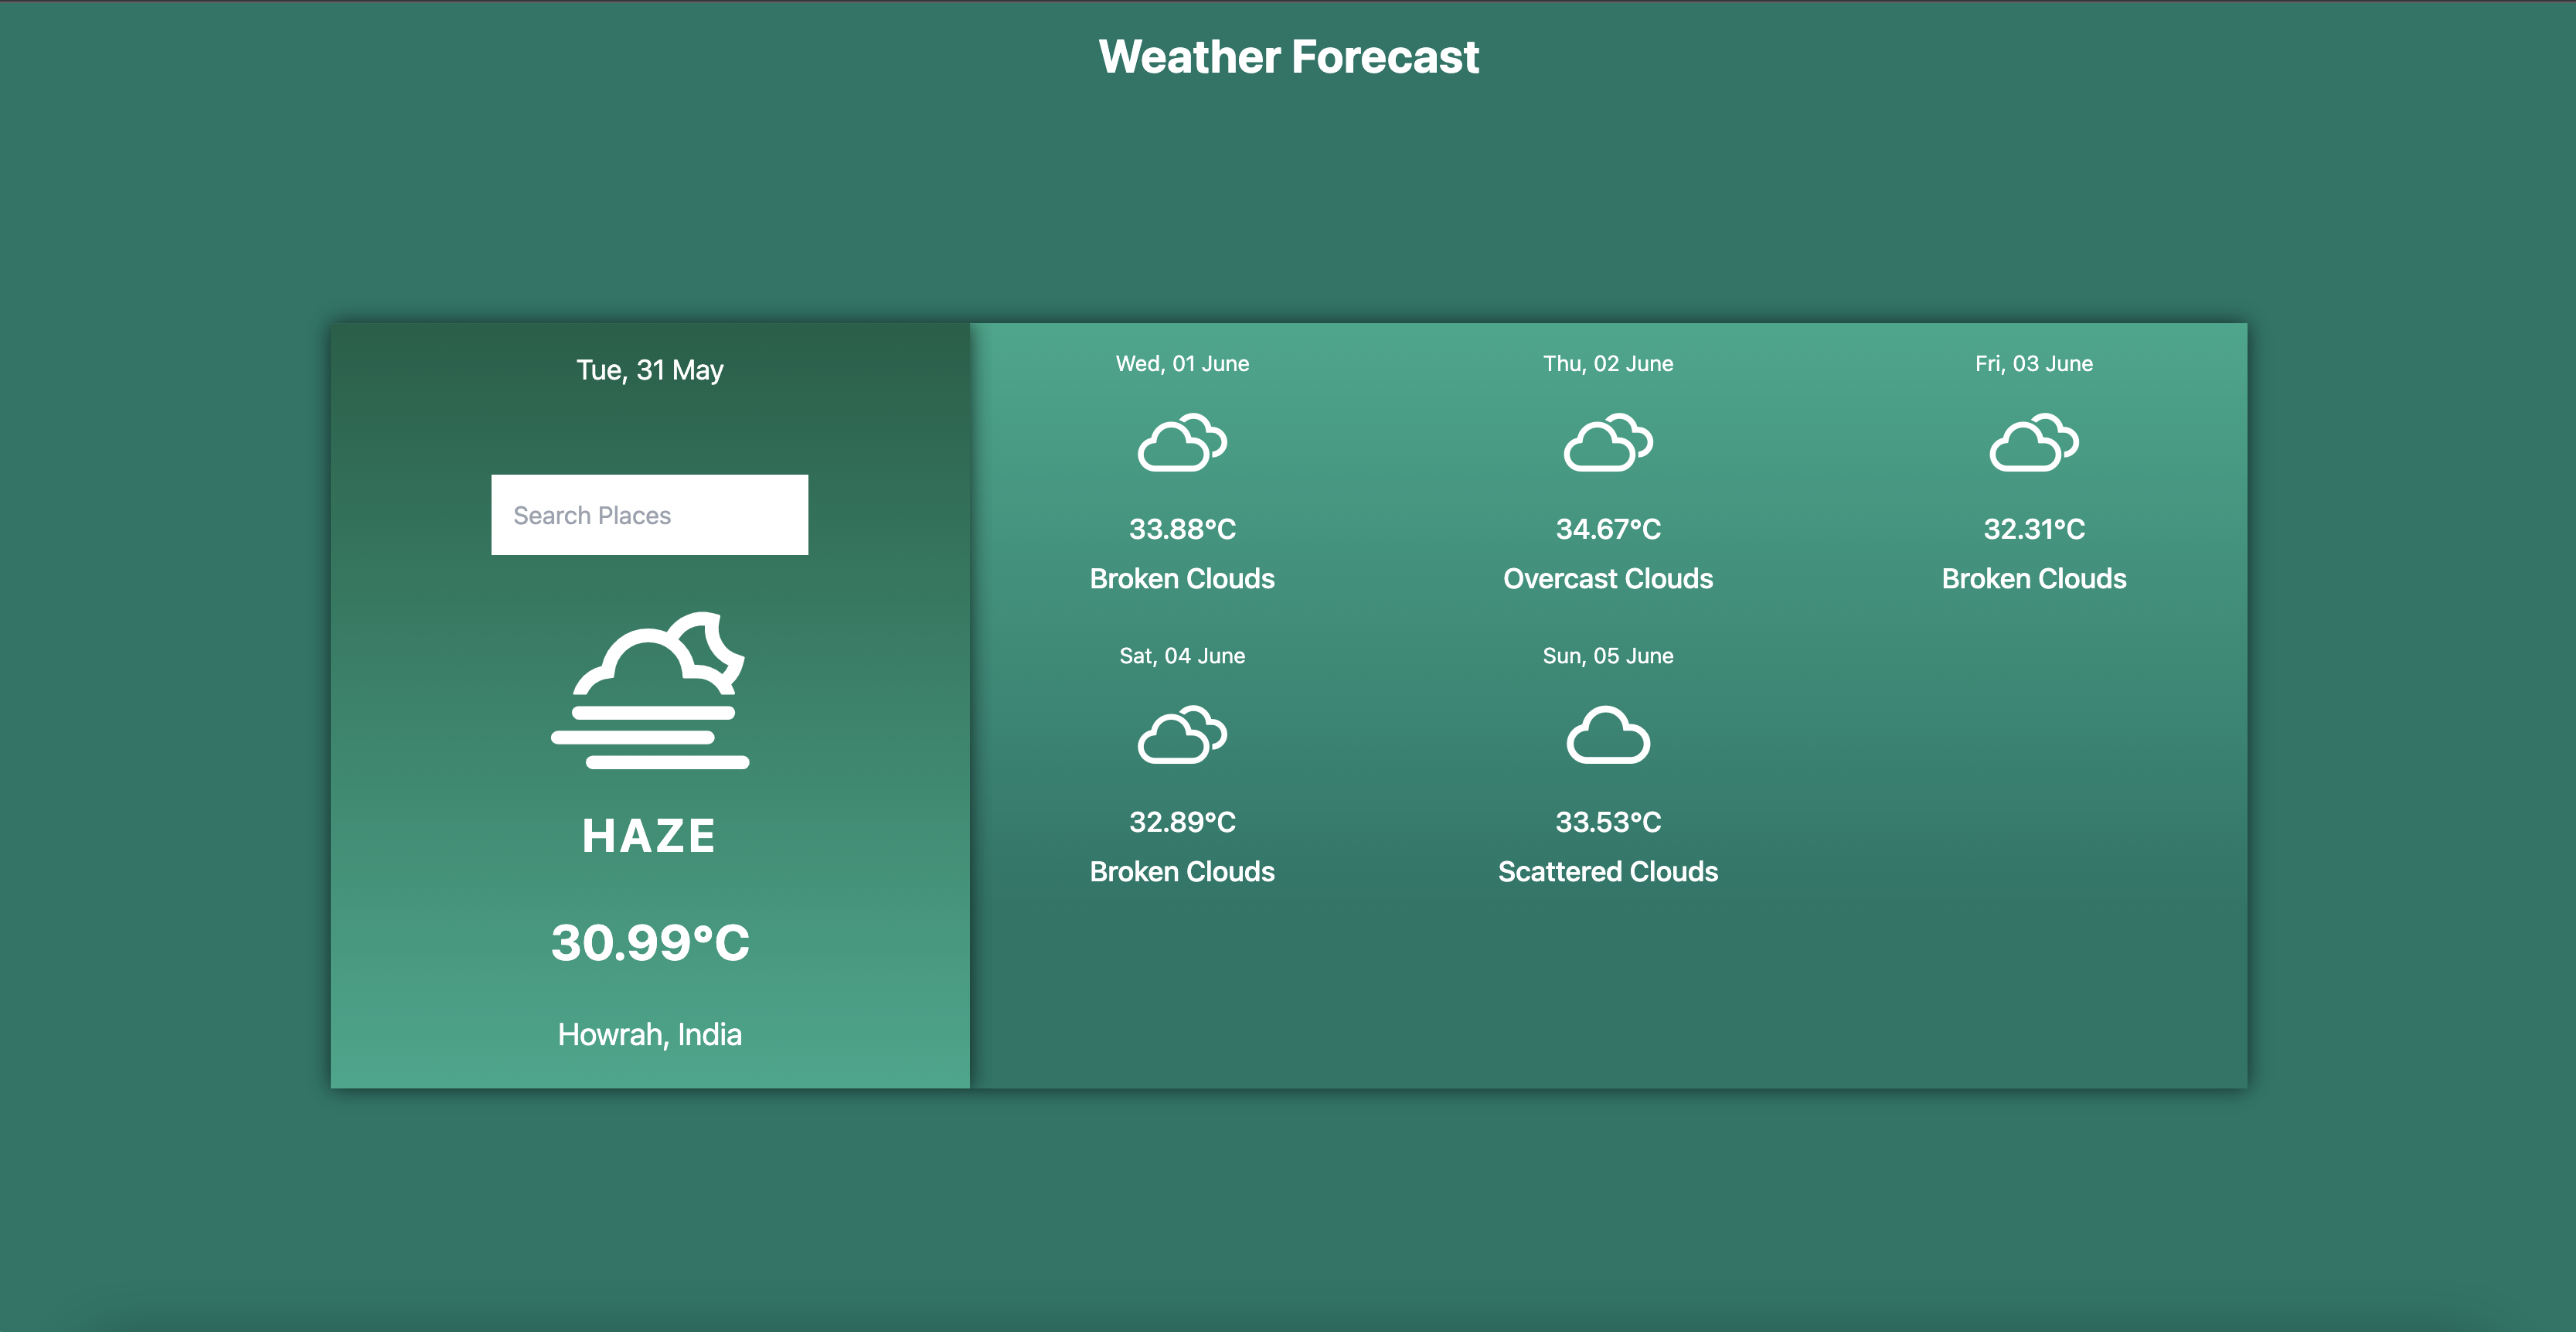Click the Fri, 03 June date label
The height and width of the screenshot is (1332, 2576).
coord(2034,364)
